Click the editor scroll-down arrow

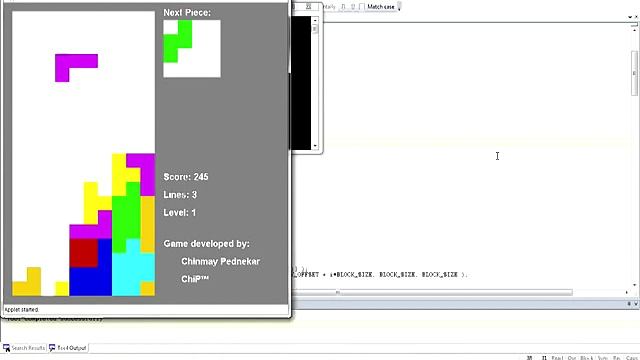pos(634,285)
